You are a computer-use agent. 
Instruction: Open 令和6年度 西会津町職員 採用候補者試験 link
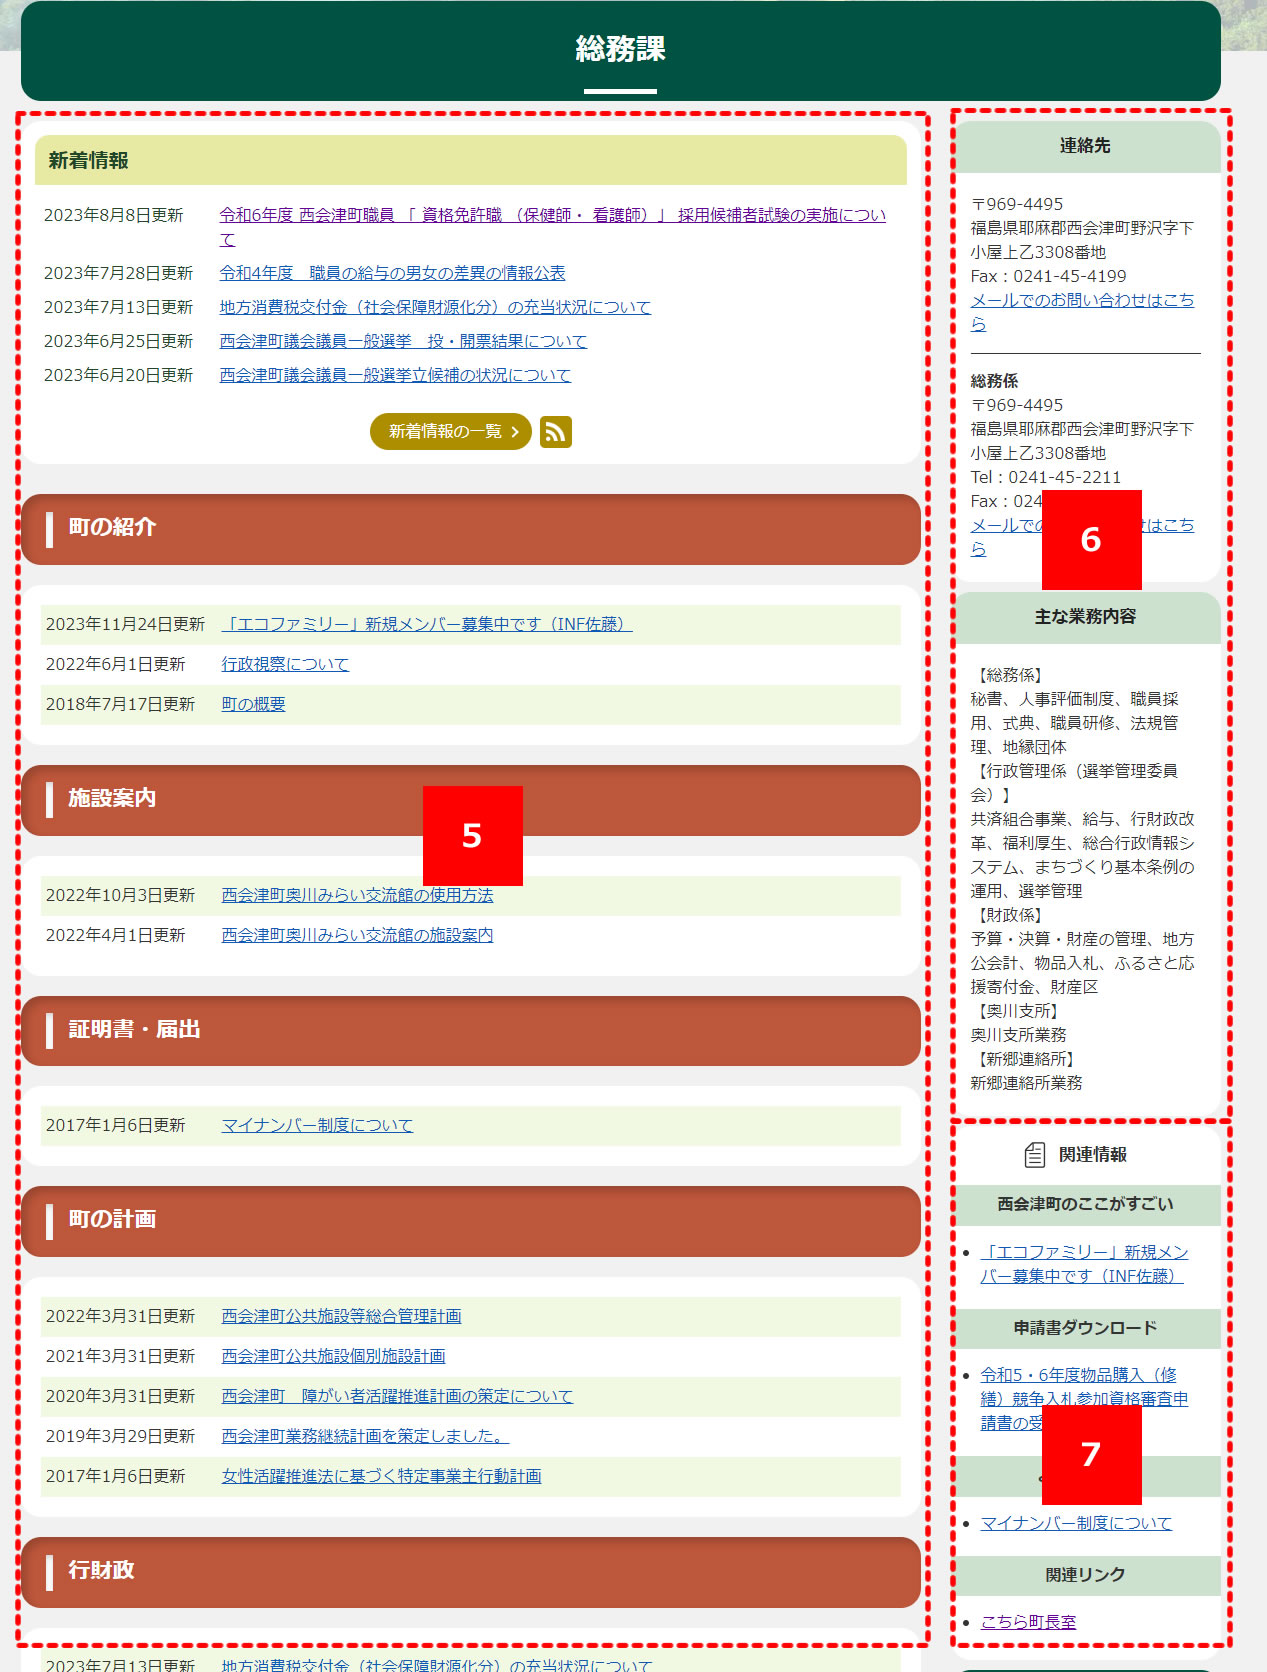coord(553,227)
